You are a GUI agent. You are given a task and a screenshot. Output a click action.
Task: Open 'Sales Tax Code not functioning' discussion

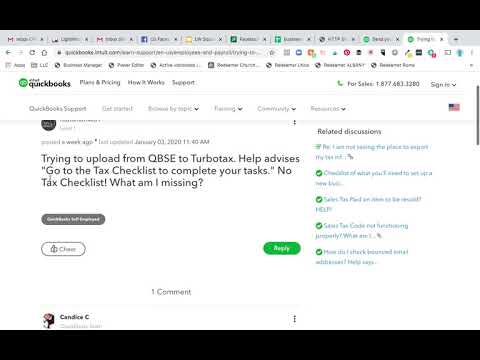pos(362,230)
